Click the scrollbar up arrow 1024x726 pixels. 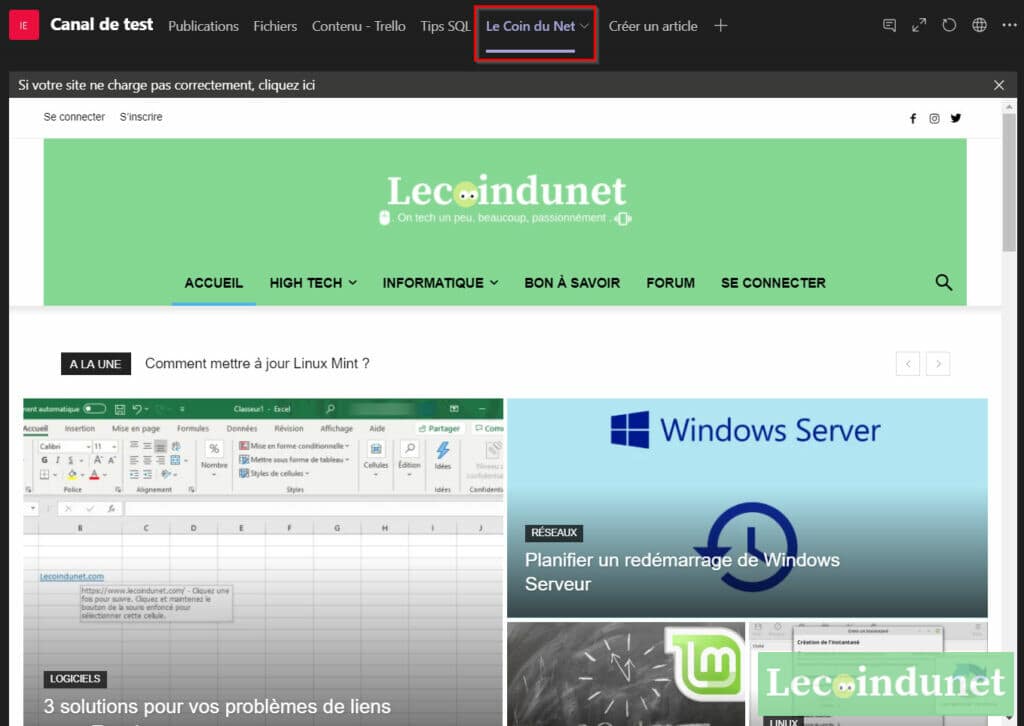coord(1009,106)
